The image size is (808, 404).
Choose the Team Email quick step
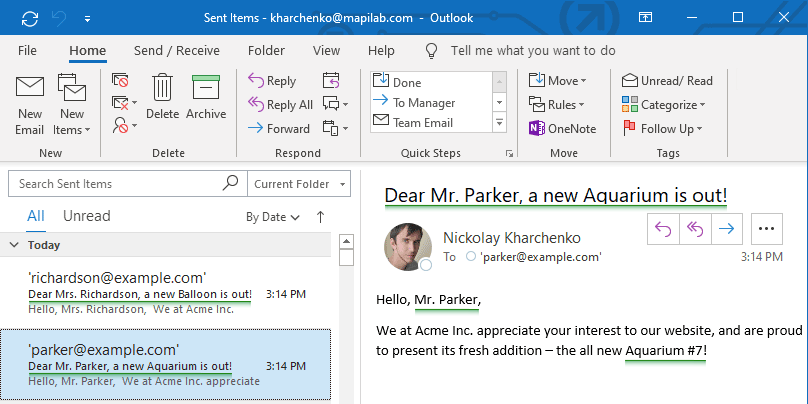431,123
